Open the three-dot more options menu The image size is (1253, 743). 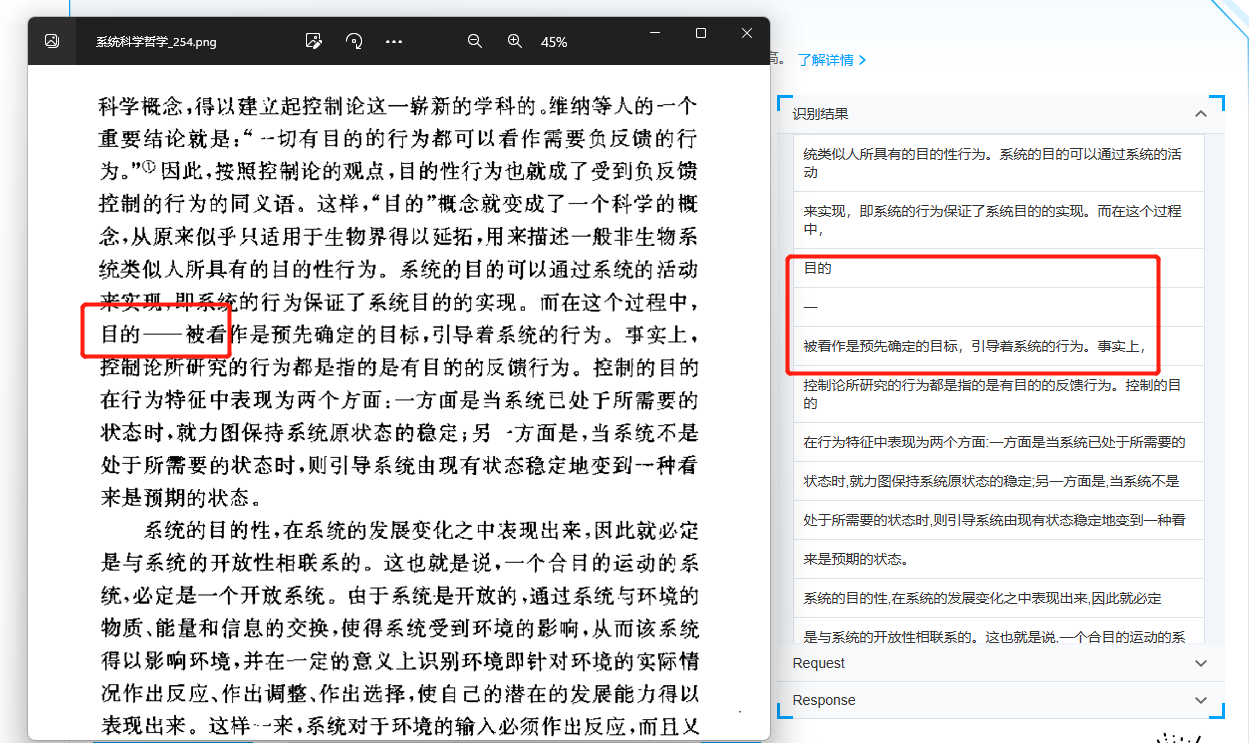[393, 41]
